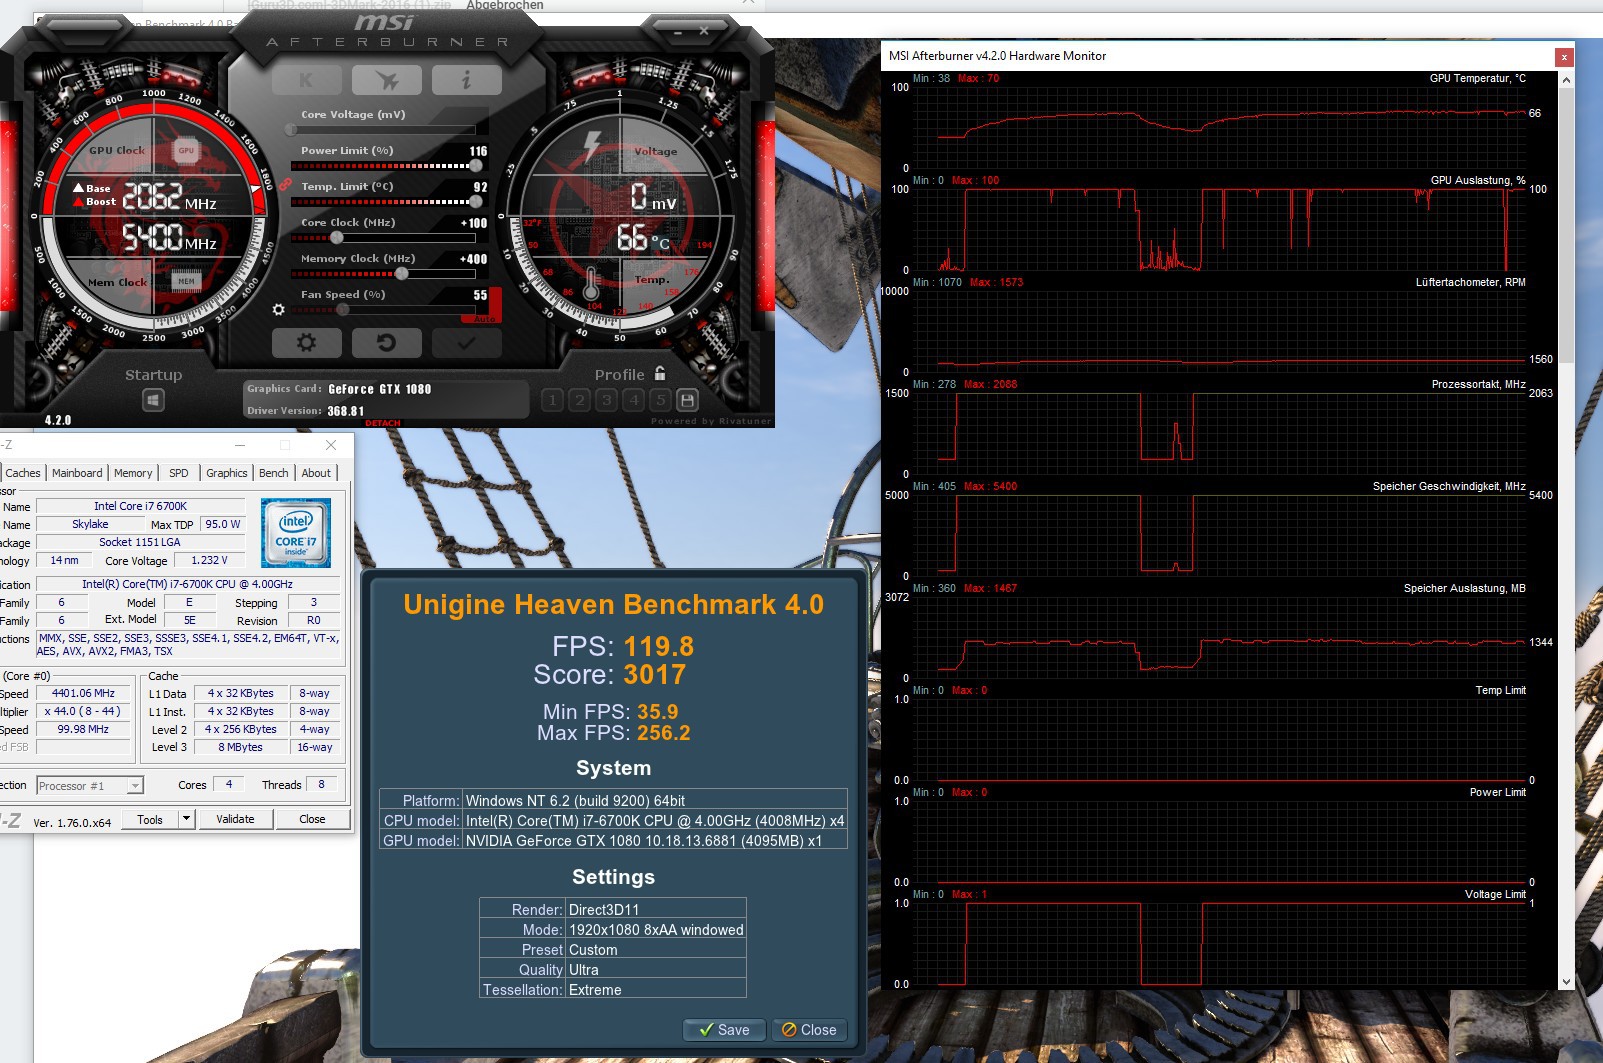Image resolution: width=1603 pixels, height=1063 pixels.
Task: Click the Close button in CPU-Z
Action: point(312,819)
